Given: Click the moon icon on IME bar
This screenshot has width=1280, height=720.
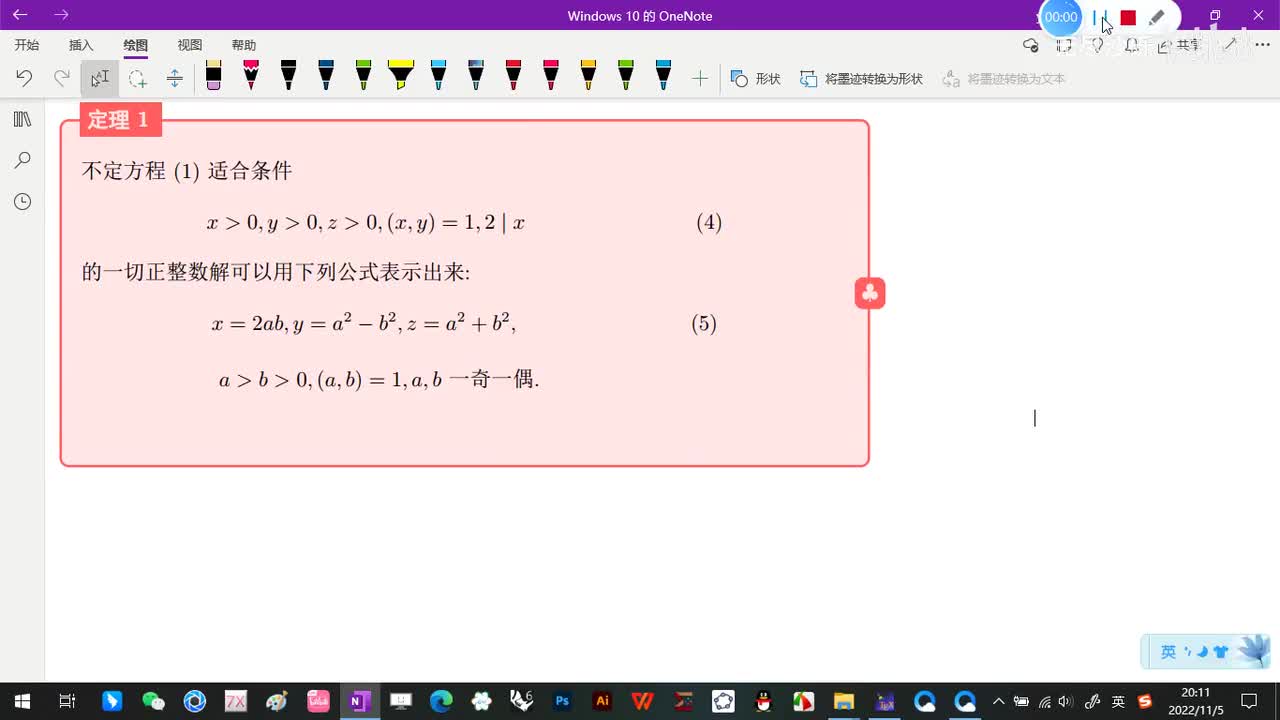Looking at the screenshot, I should pos(1201,652).
